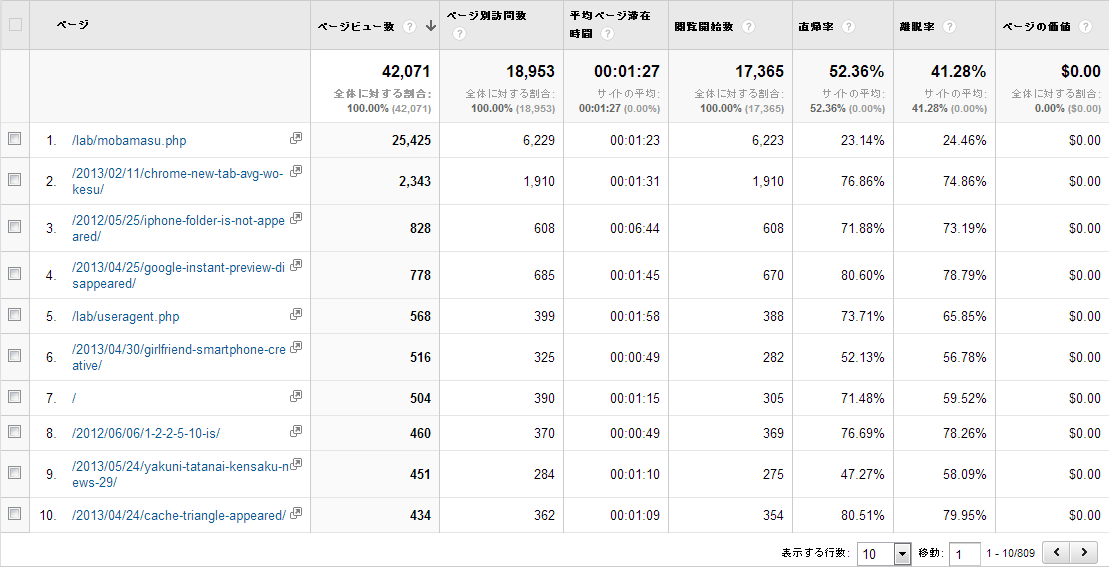This screenshot has height=567, width=1109.
Task: Open /lab/mobamasu.php in new window icon
Action: click(x=296, y=139)
